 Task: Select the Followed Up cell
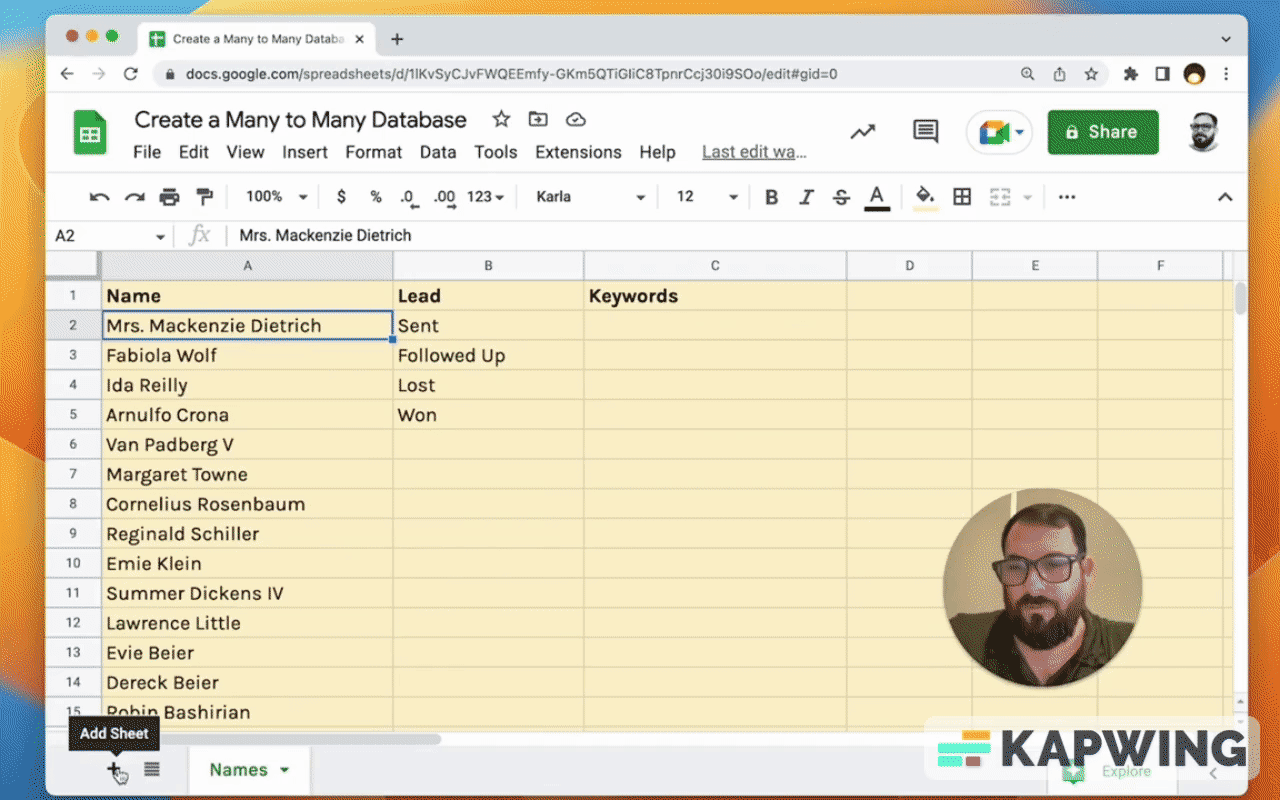(489, 356)
